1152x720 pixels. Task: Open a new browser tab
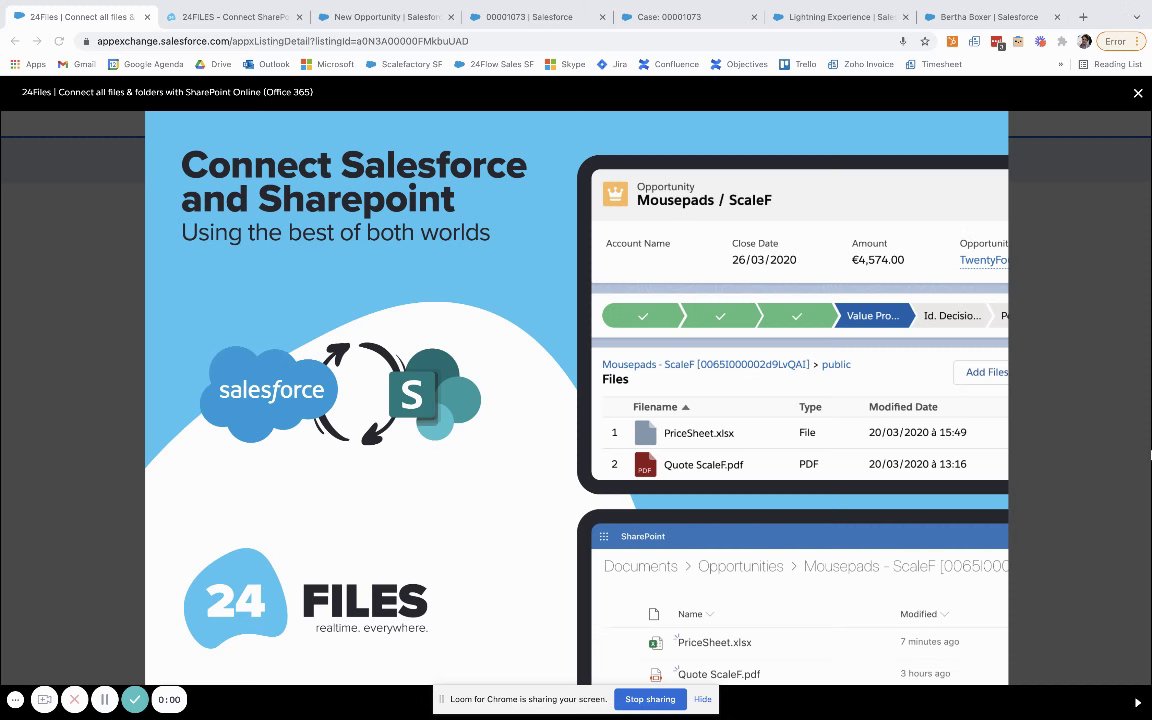tap(1083, 17)
